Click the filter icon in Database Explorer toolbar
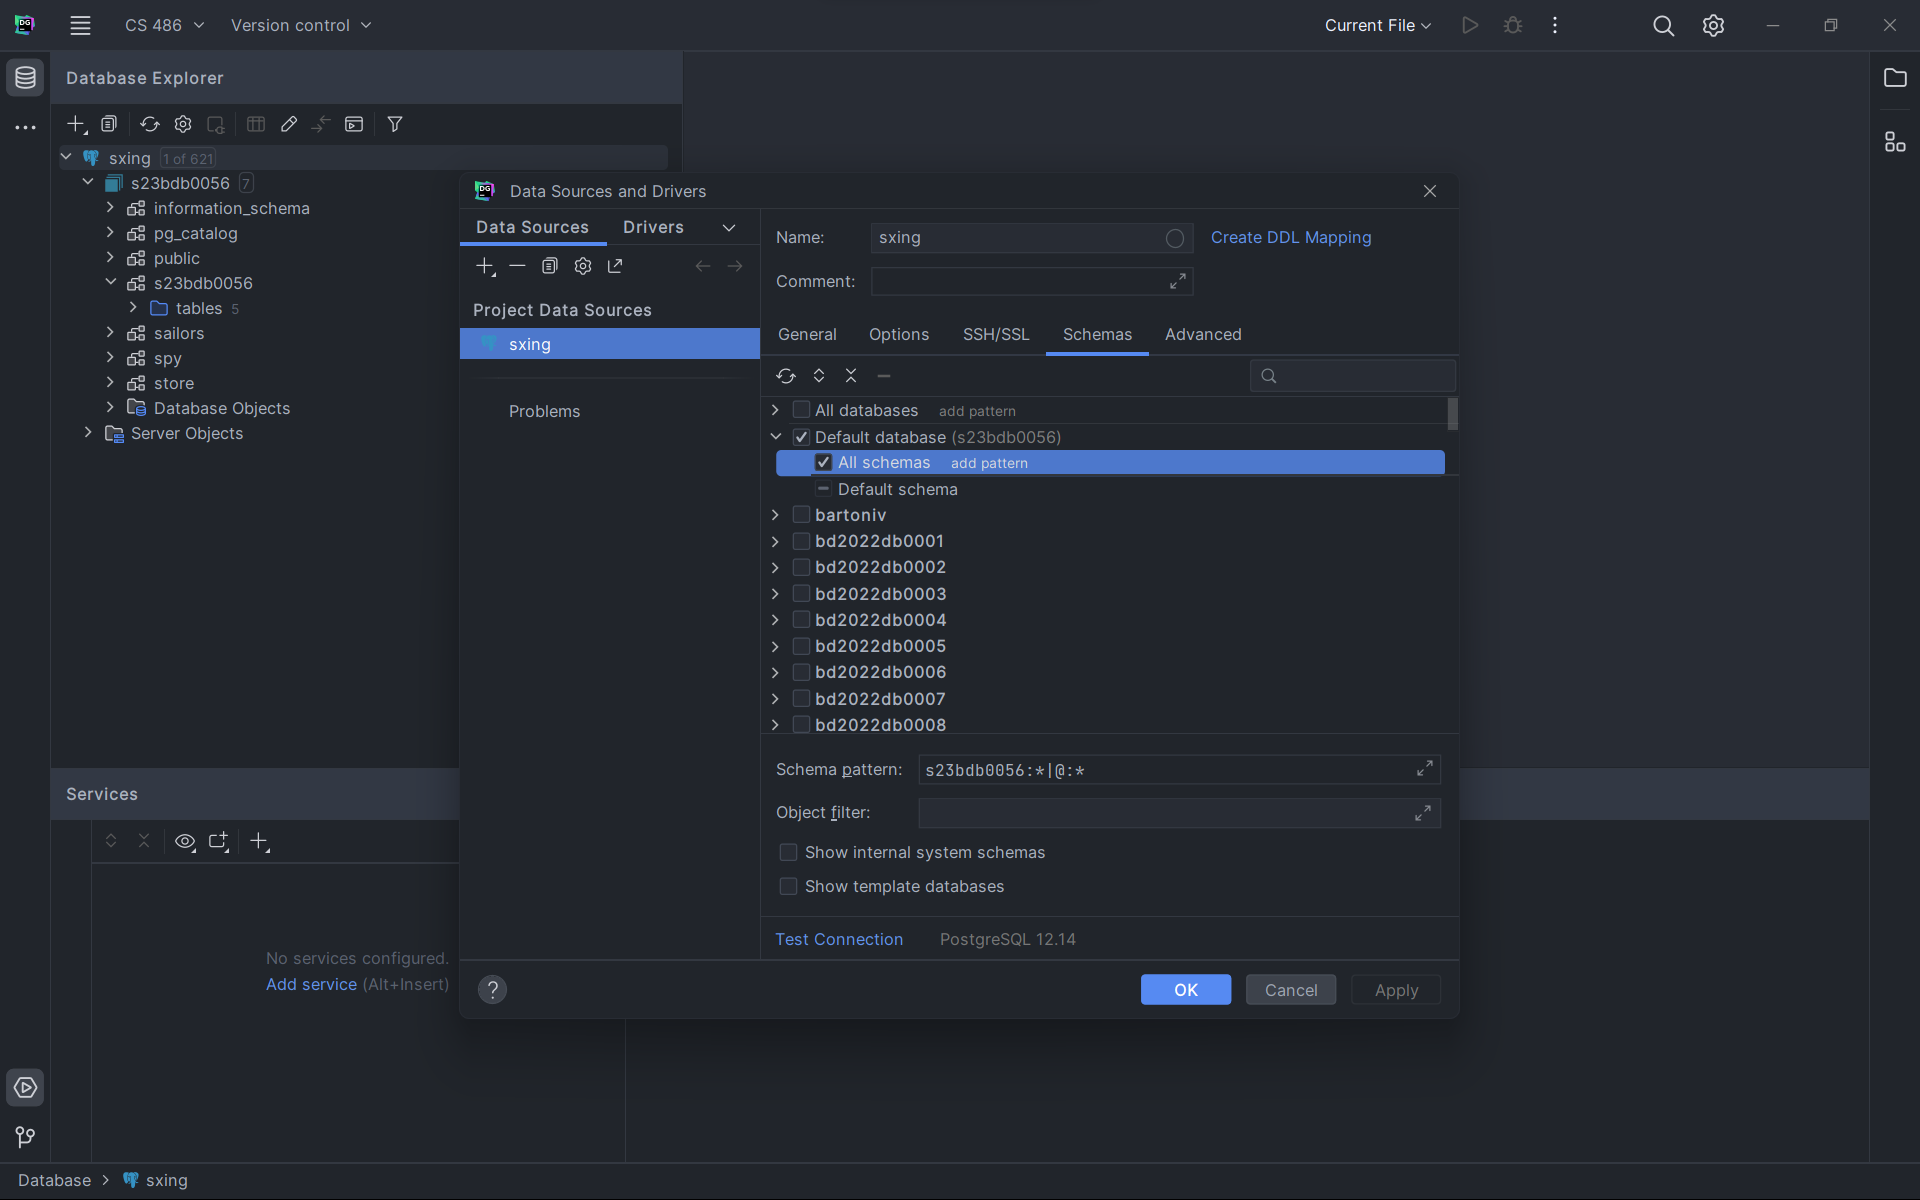This screenshot has width=1920, height=1200. point(395,124)
